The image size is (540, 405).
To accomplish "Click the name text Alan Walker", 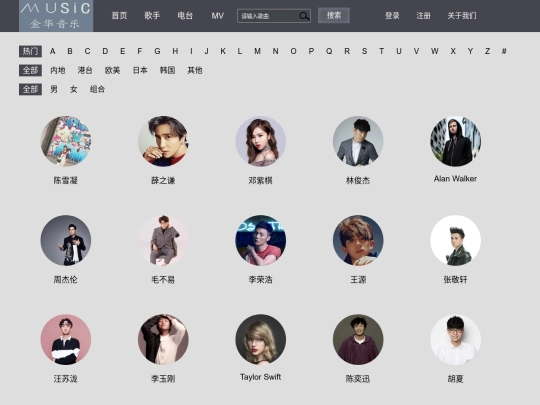I will [x=455, y=179].
